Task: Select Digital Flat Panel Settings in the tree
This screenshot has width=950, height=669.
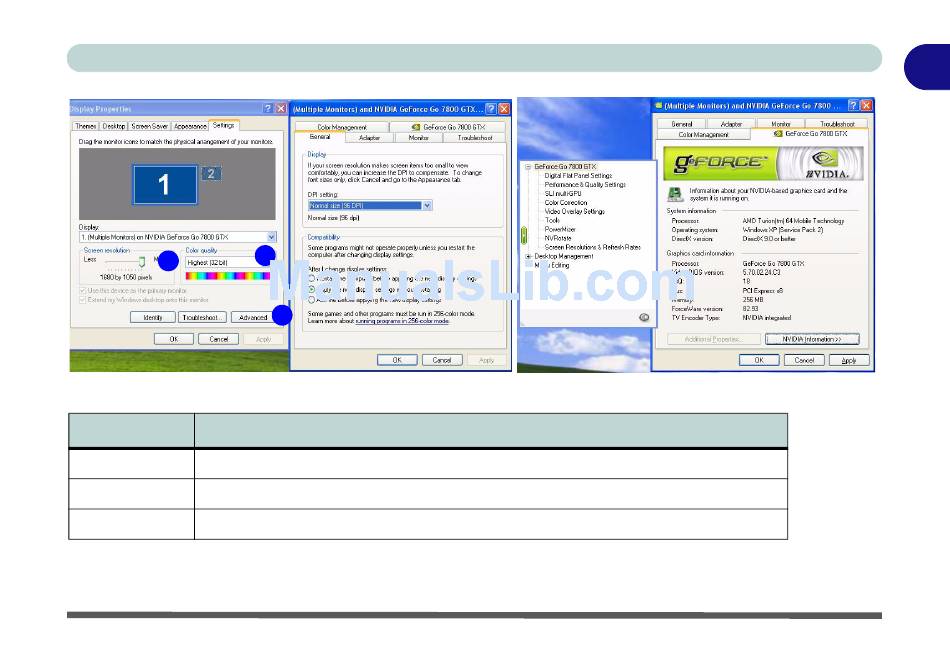Action: coord(578,176)
